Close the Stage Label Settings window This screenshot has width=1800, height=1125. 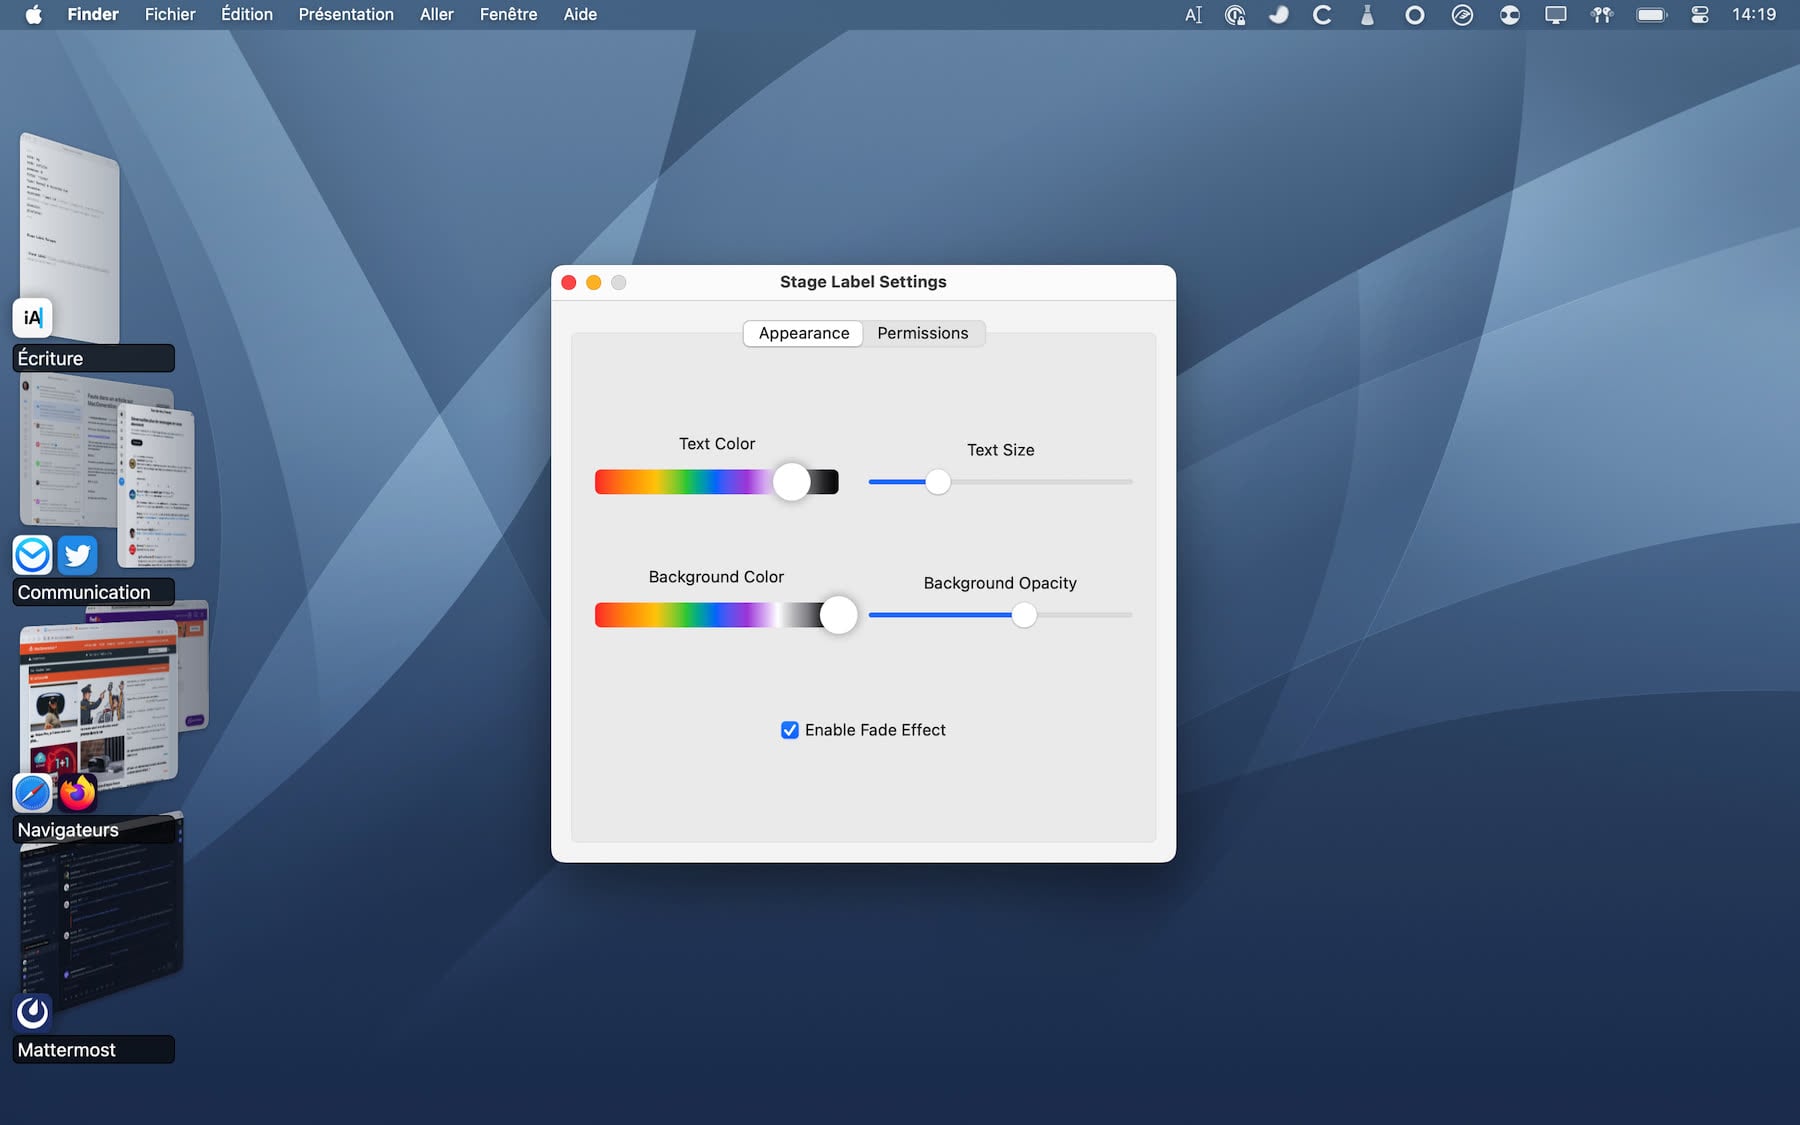click(x=569, y=283)
